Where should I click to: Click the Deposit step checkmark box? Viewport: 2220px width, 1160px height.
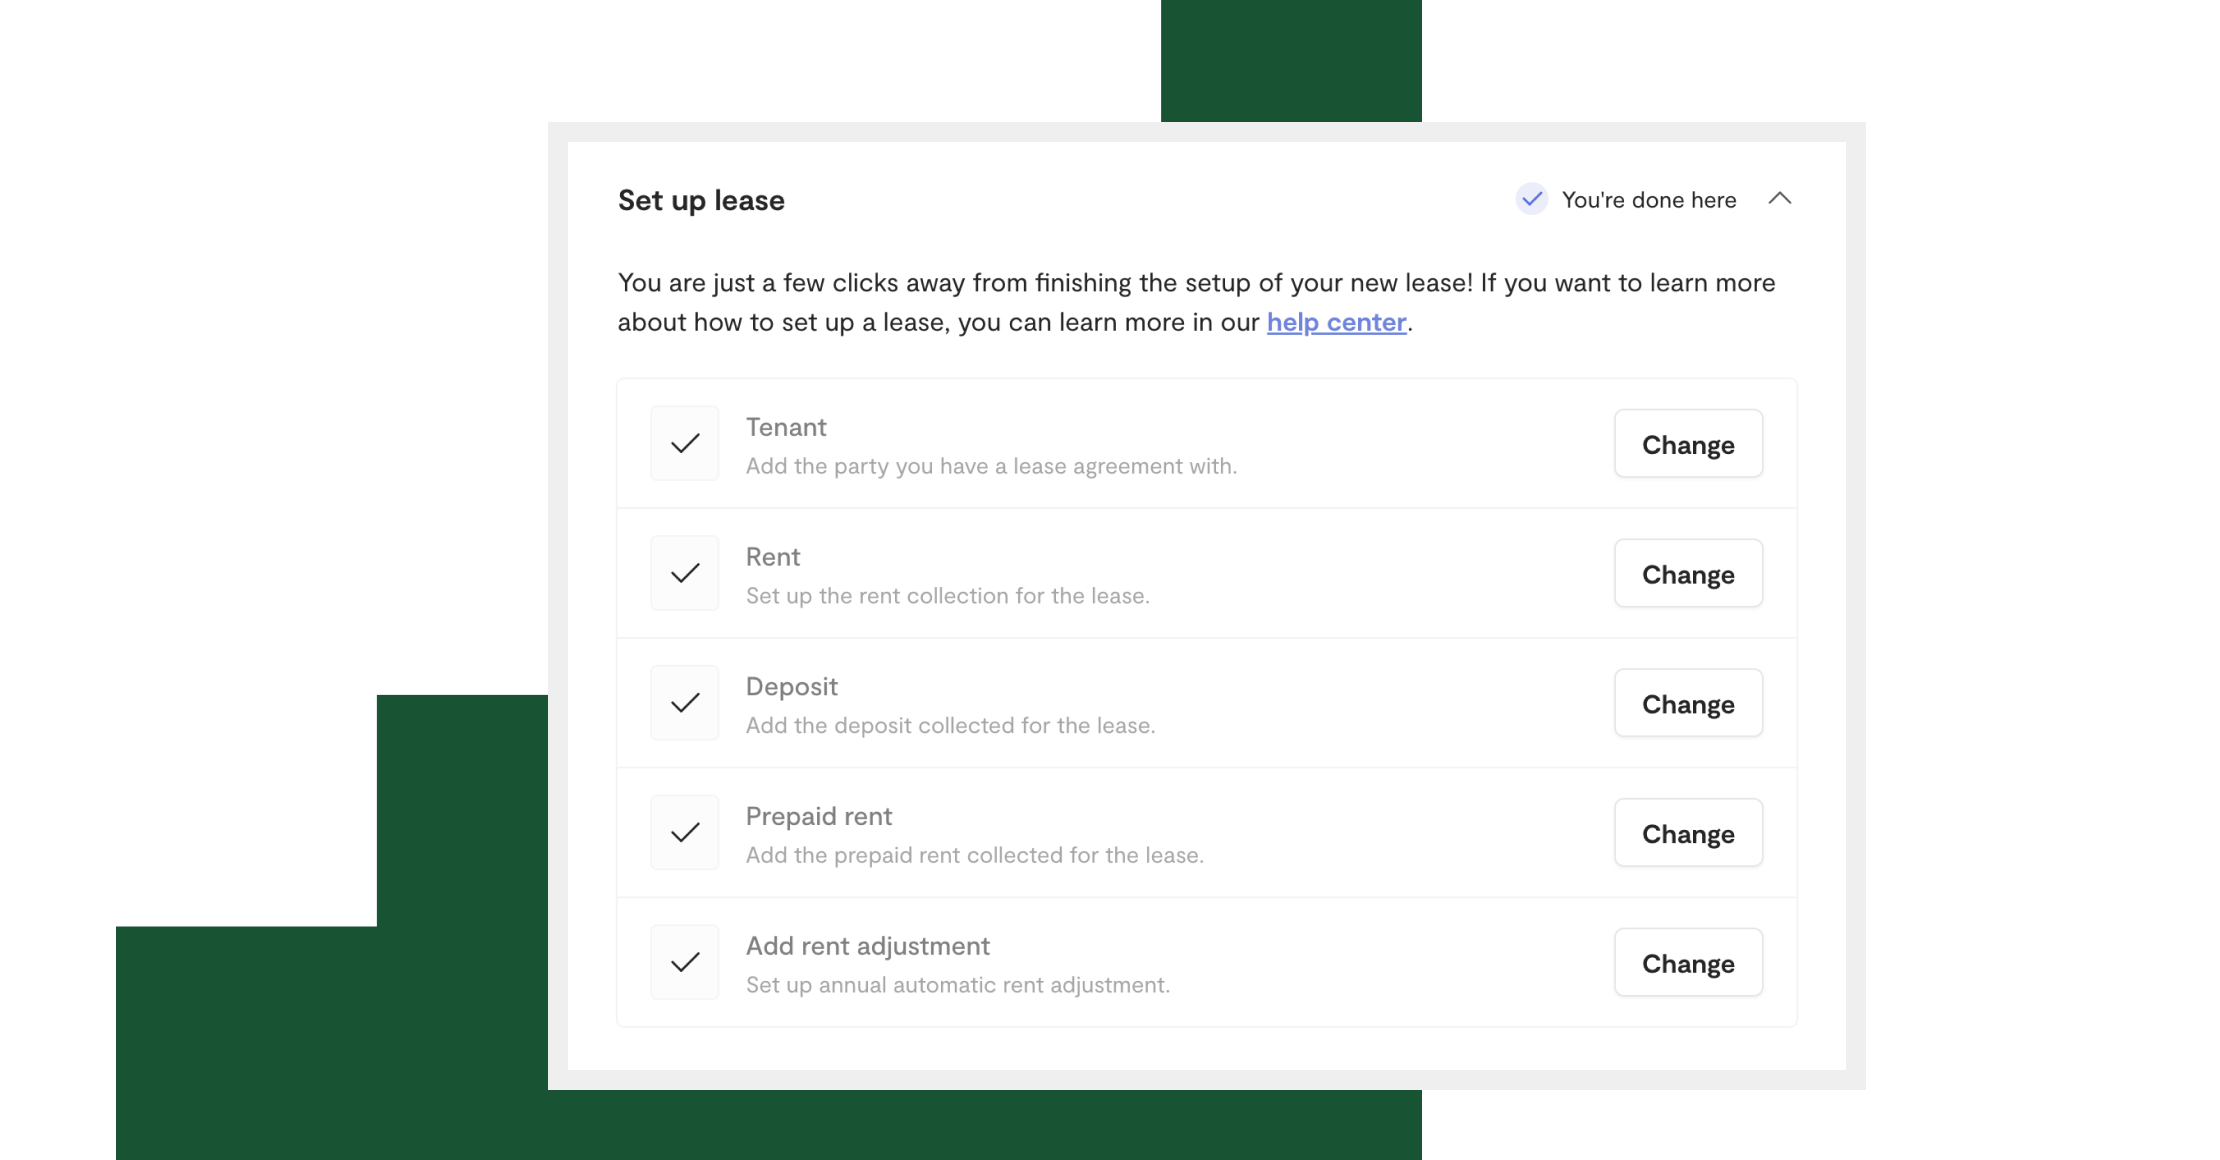[685, 703]
